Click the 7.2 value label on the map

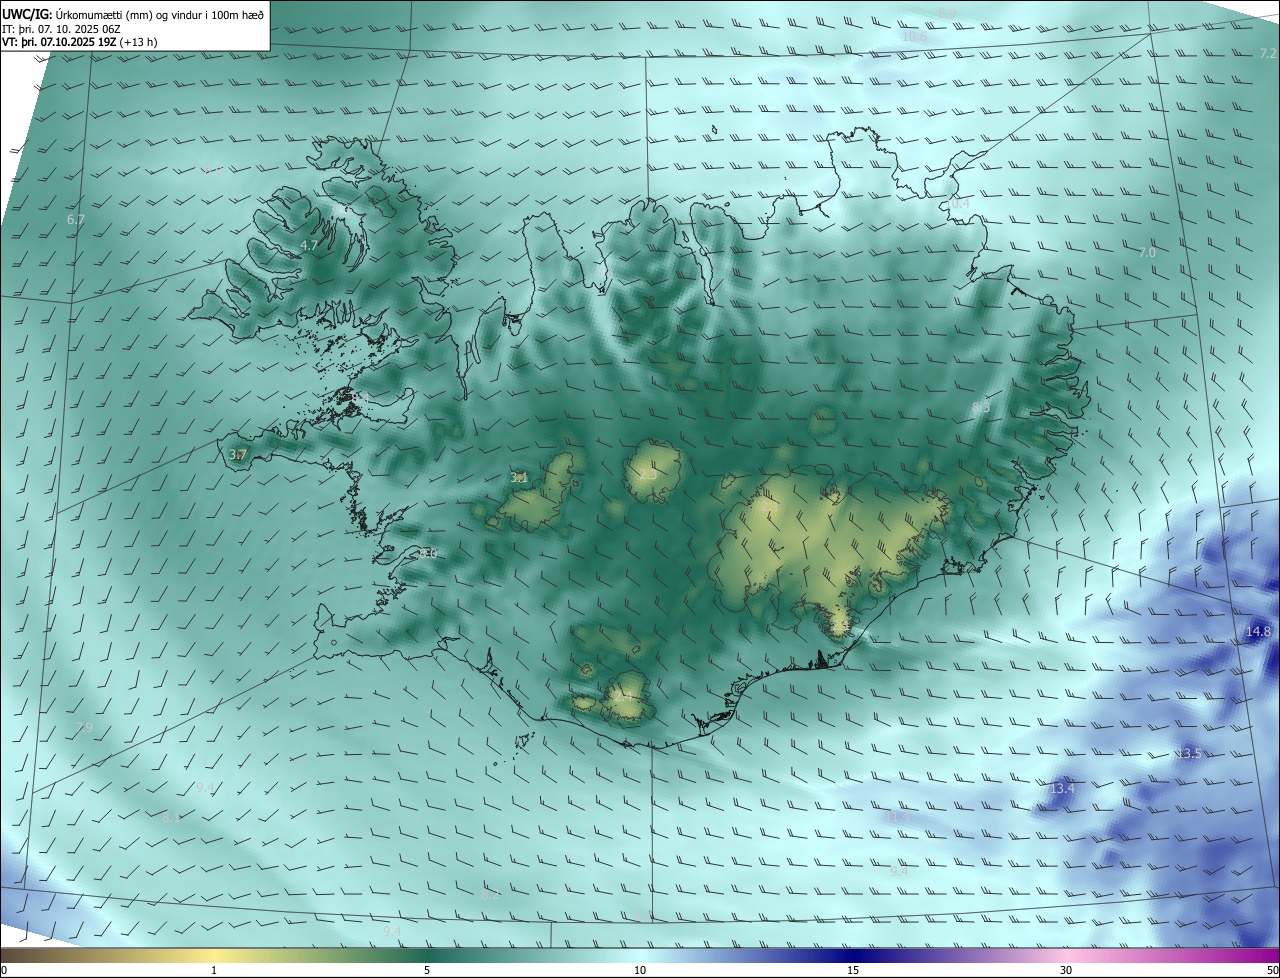[1268, 53]
